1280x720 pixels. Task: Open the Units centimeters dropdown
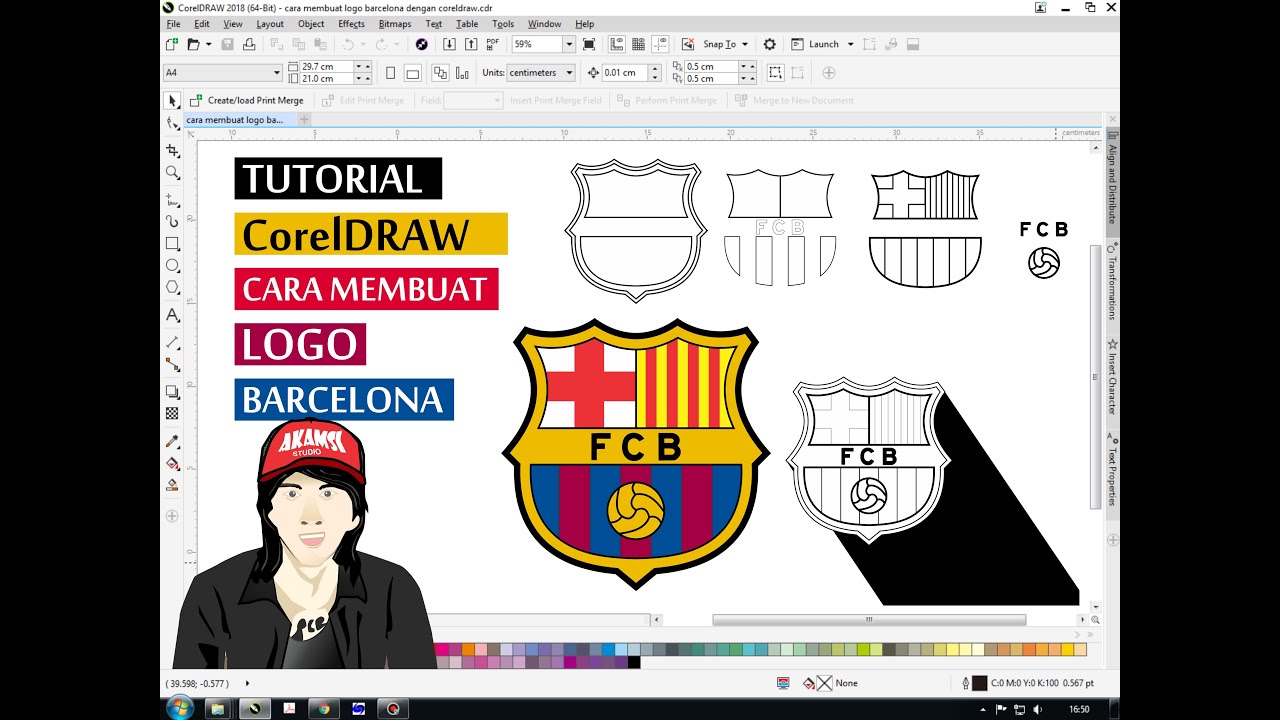pos(569,73)
